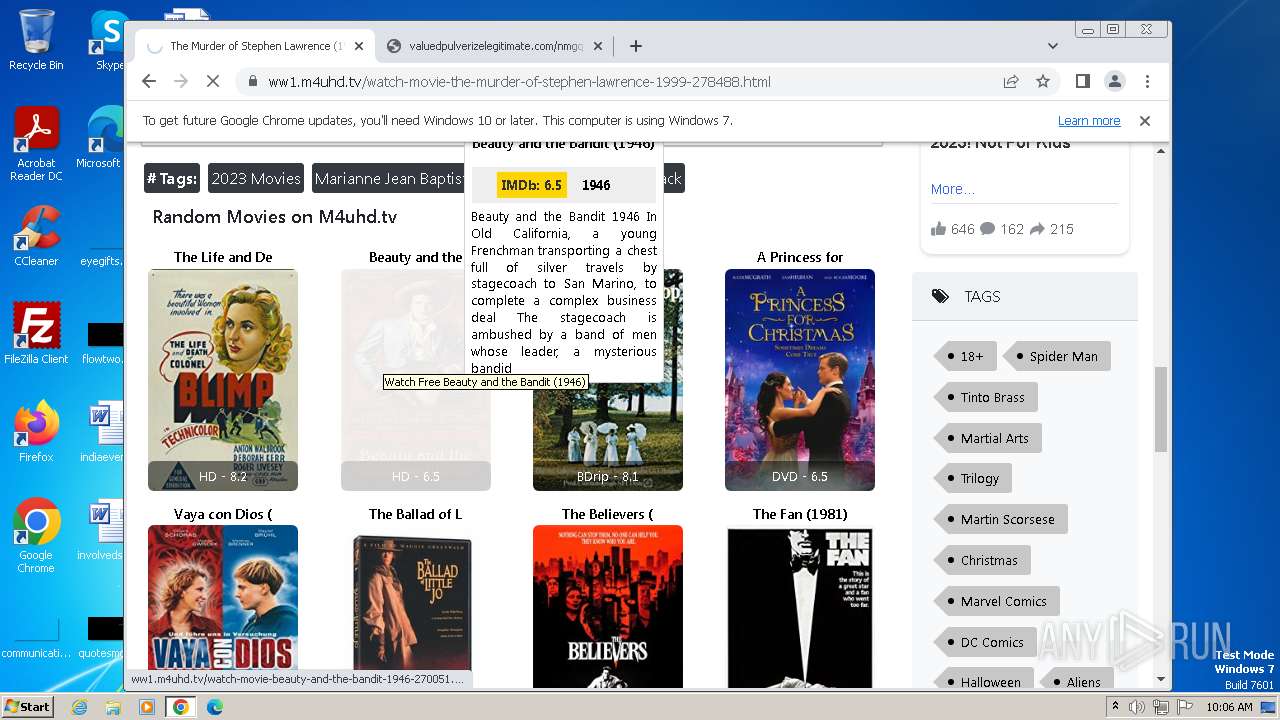Screen dimensions: 1280x720
Task: Open The Life and Death of Colonel Blimp poster
Action: tap(223, 380)
